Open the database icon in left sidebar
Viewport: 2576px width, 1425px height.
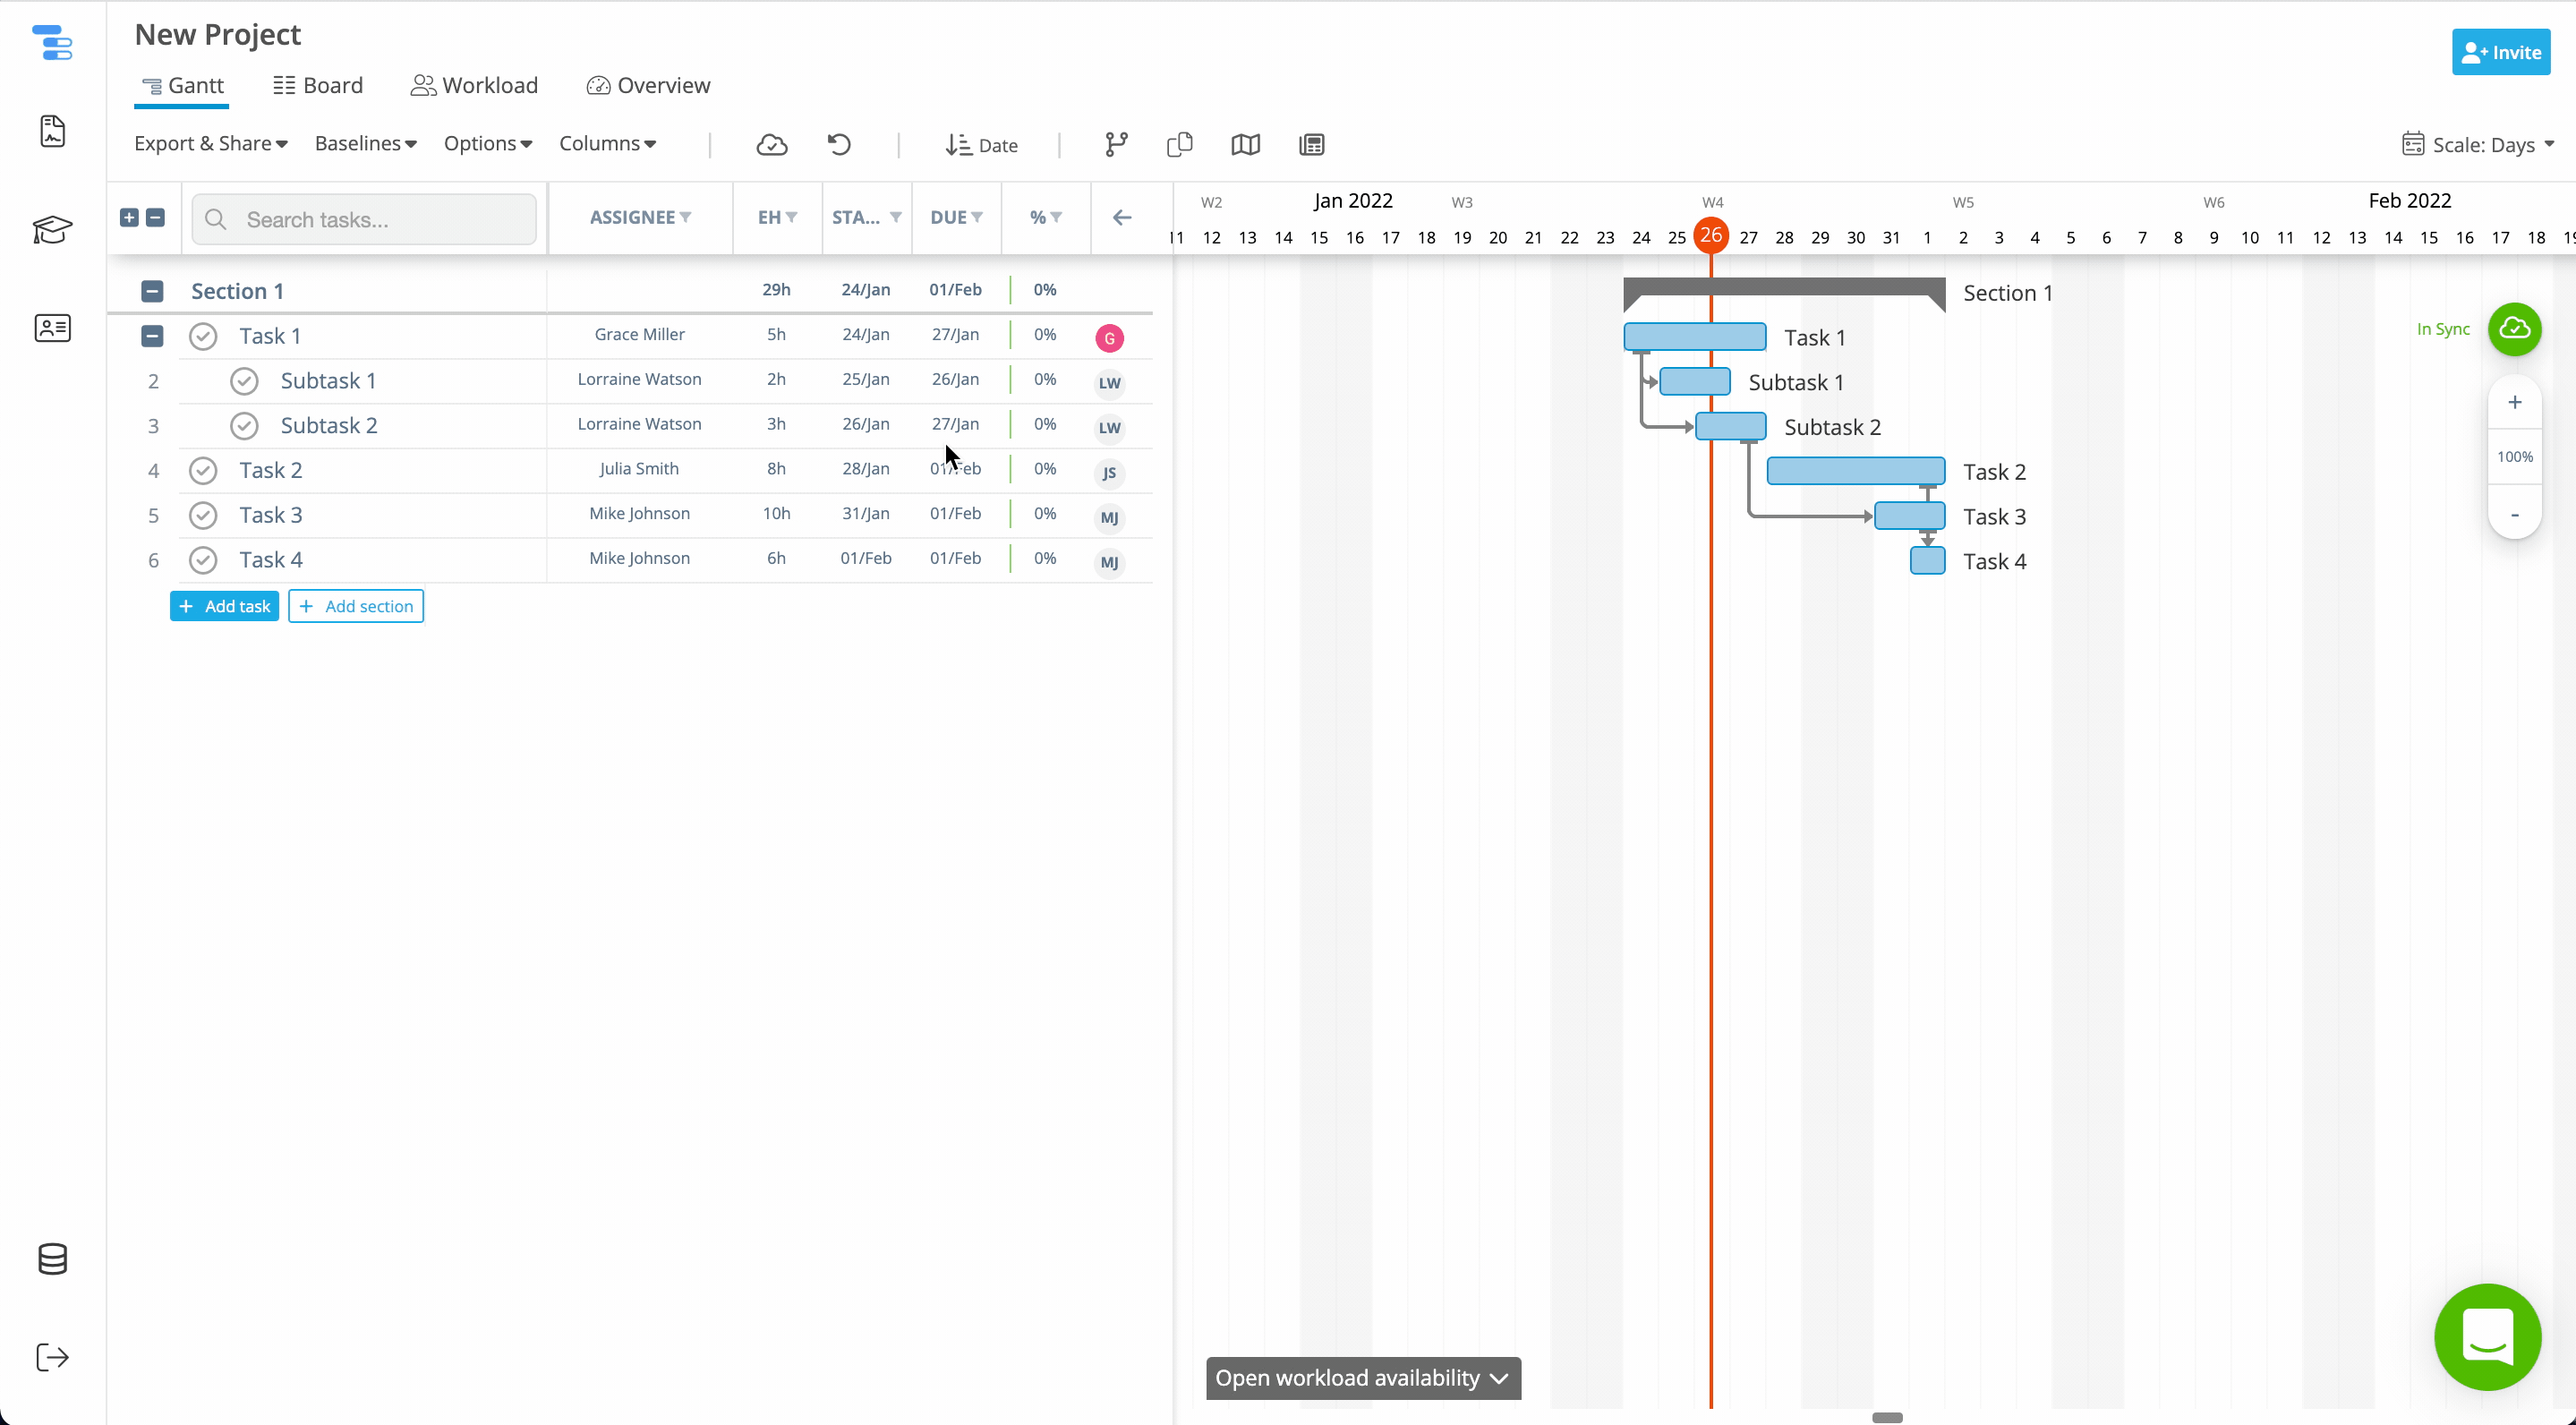pyautogui.click(x=52, y=1259)
